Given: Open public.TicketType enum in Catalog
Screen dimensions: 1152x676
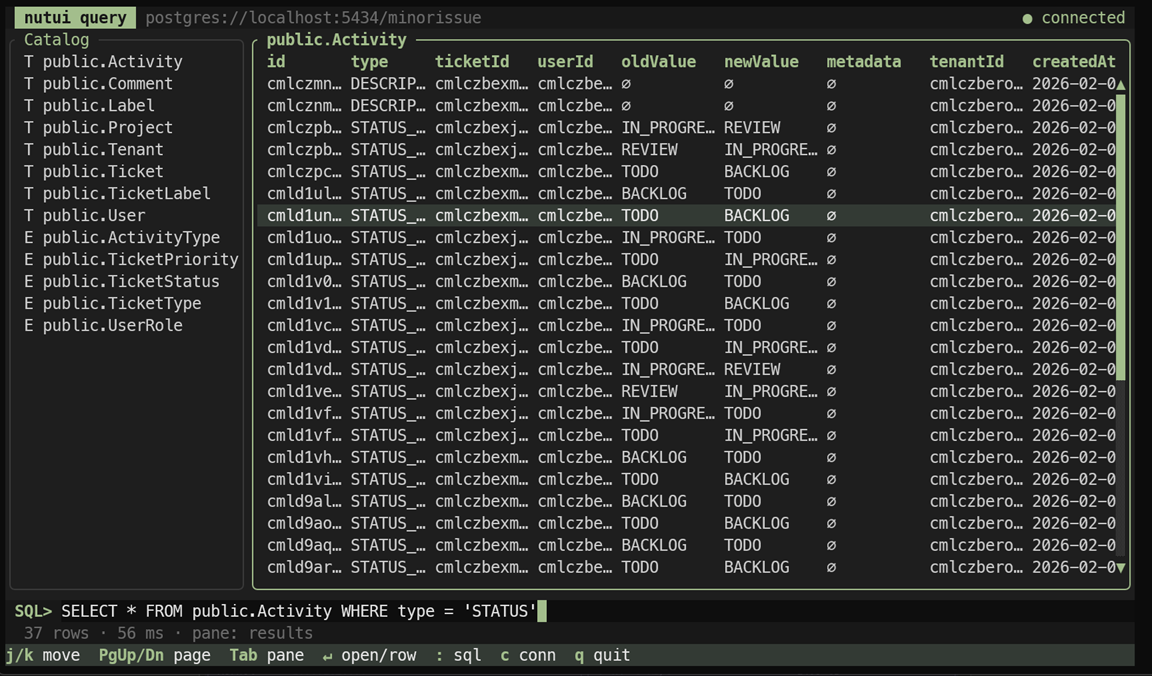Looking at the screenshot, I should point(112,304).
